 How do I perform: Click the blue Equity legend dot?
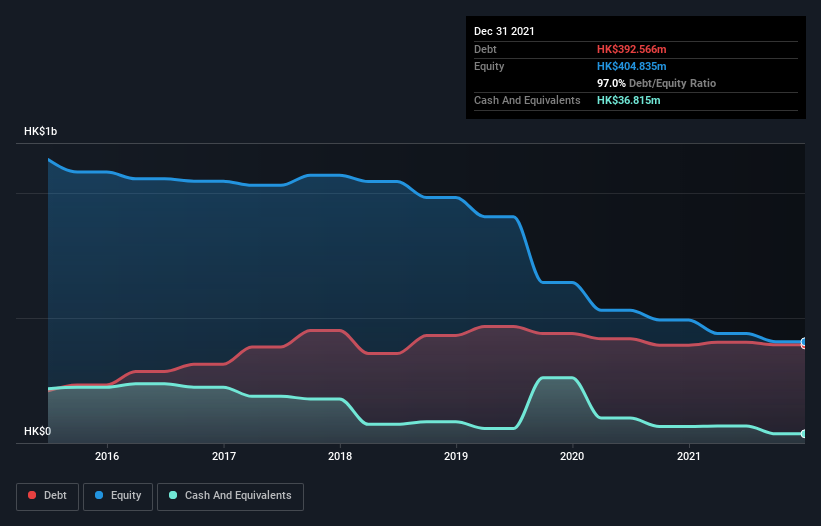coord(99,495)
